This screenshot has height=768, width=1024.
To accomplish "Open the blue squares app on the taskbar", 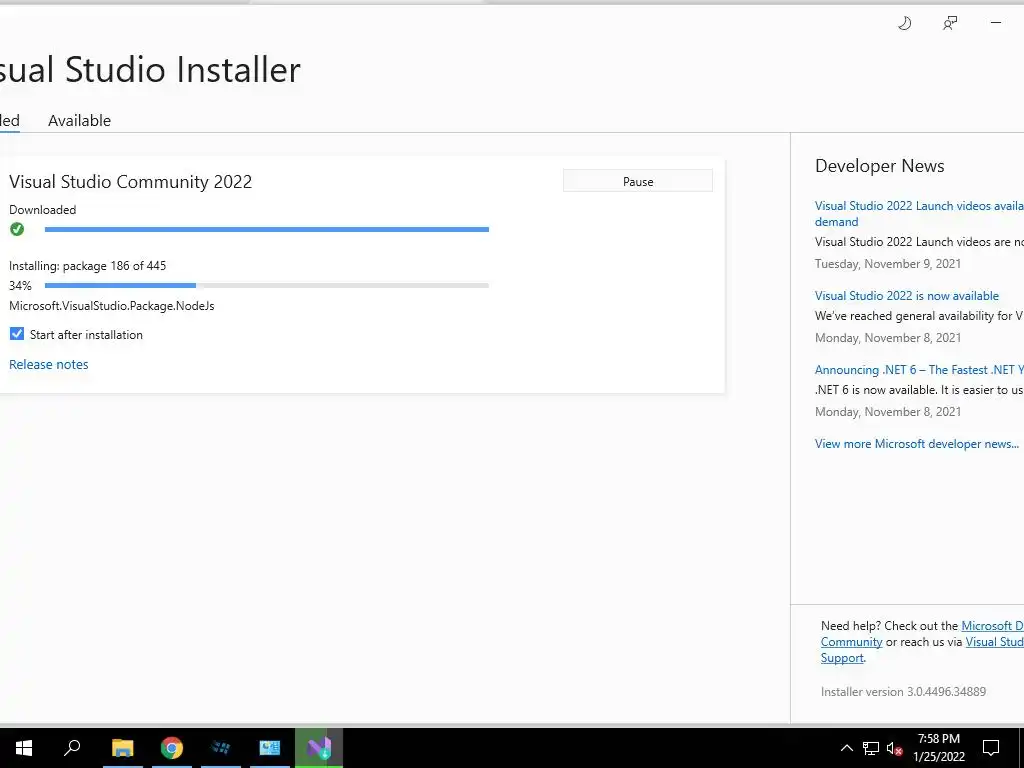I will click(221, 748).
